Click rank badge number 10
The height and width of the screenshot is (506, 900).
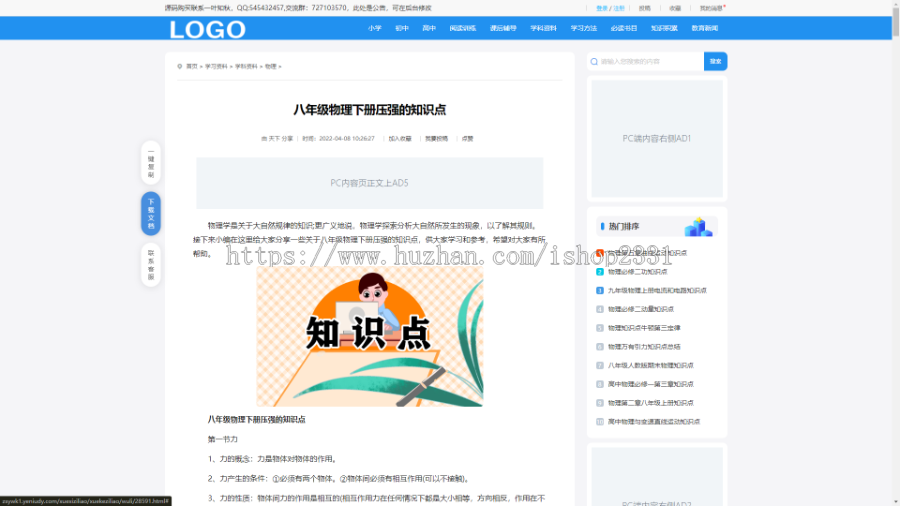600,422
